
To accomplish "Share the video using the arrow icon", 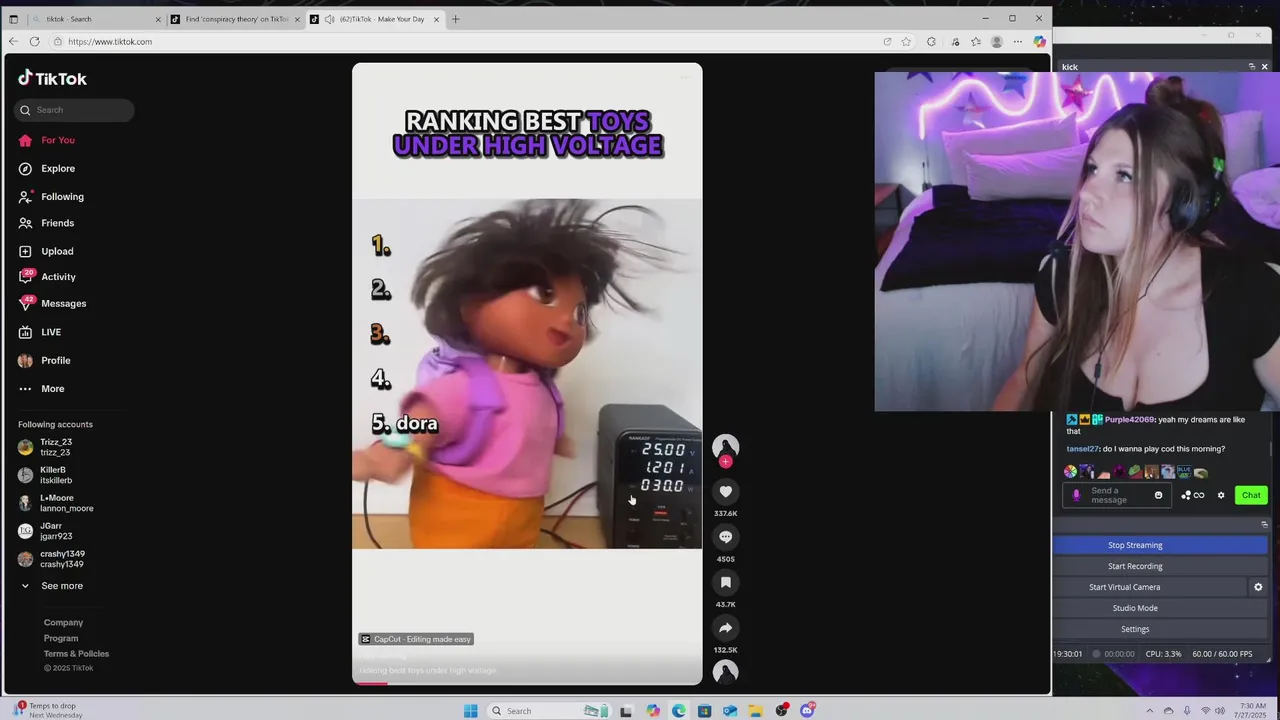I will click(x=726, y=628).
